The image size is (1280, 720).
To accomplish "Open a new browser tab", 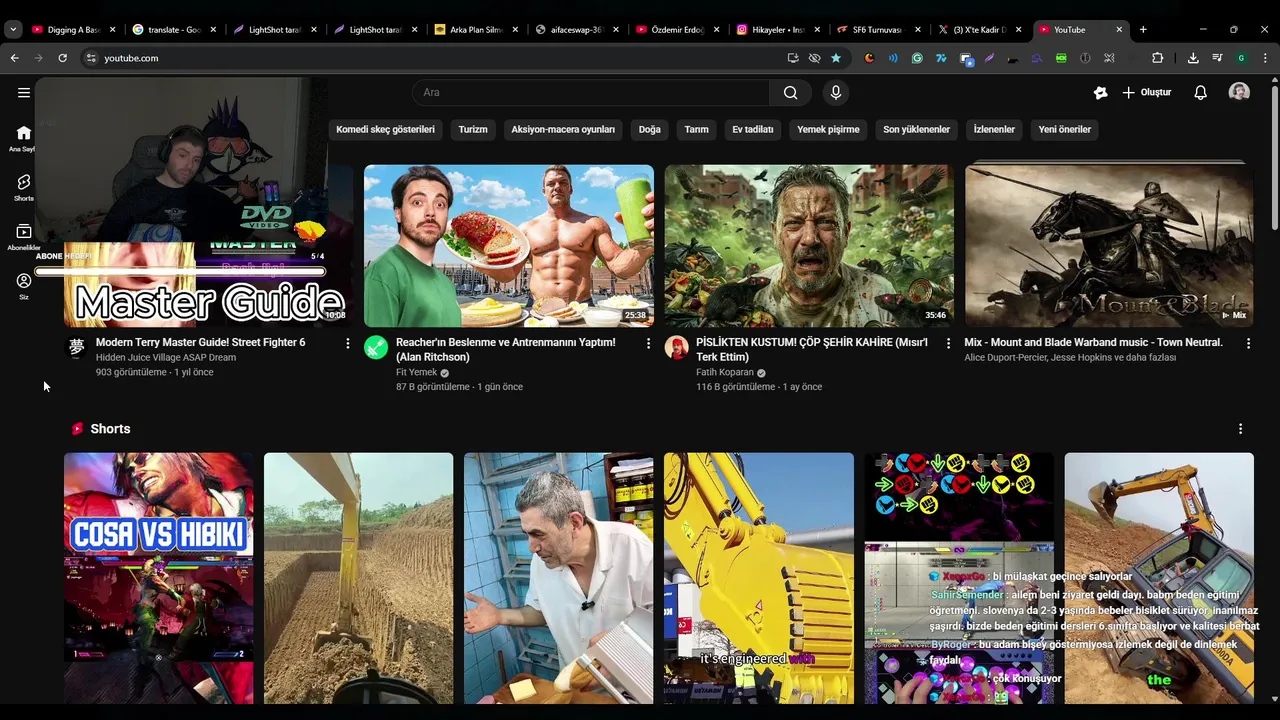I will click(1143, 30).
